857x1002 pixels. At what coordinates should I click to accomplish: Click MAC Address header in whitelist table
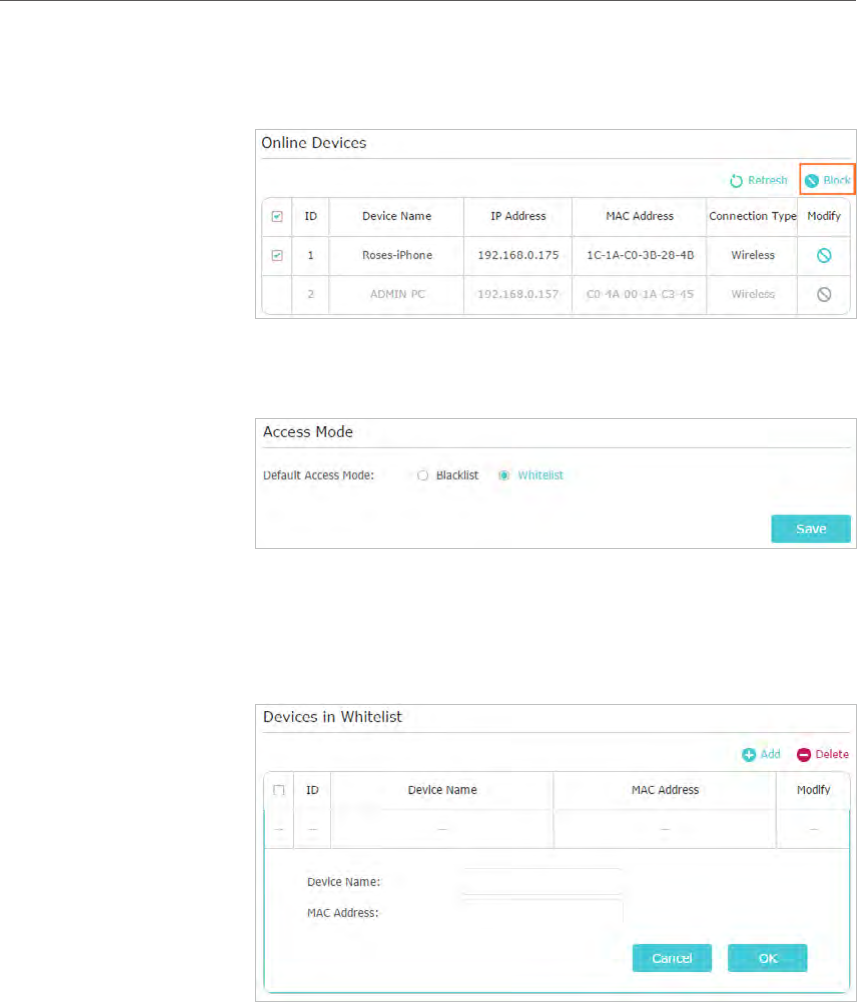coord(665,790)
